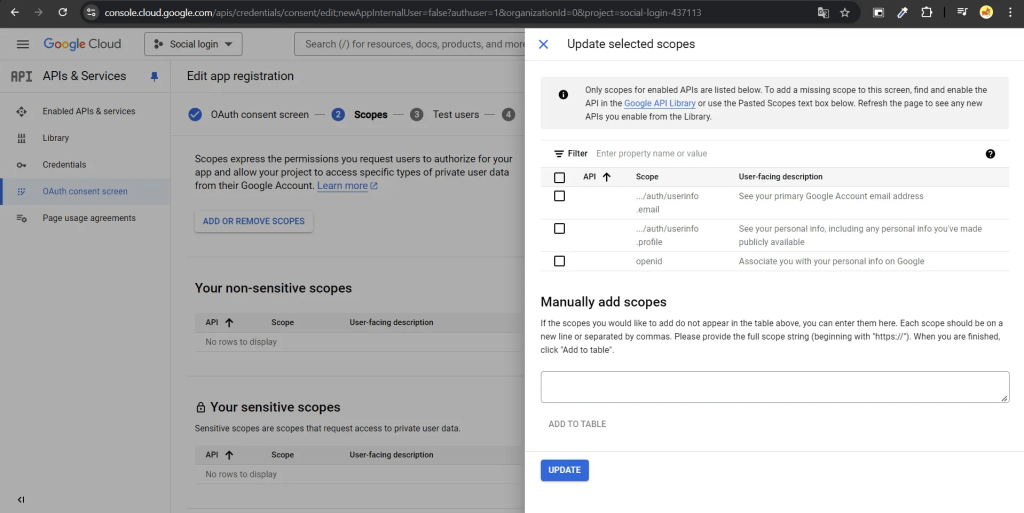
Task: Select Enabled APIs & services menu item
Action: (88, 111)
